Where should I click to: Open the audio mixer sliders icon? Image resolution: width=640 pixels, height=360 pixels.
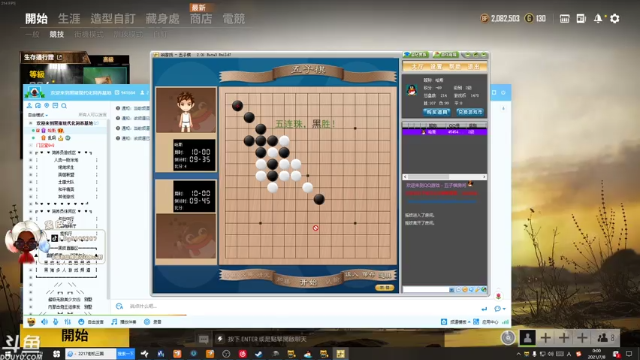pyautogui.click(x=68, y=322)
